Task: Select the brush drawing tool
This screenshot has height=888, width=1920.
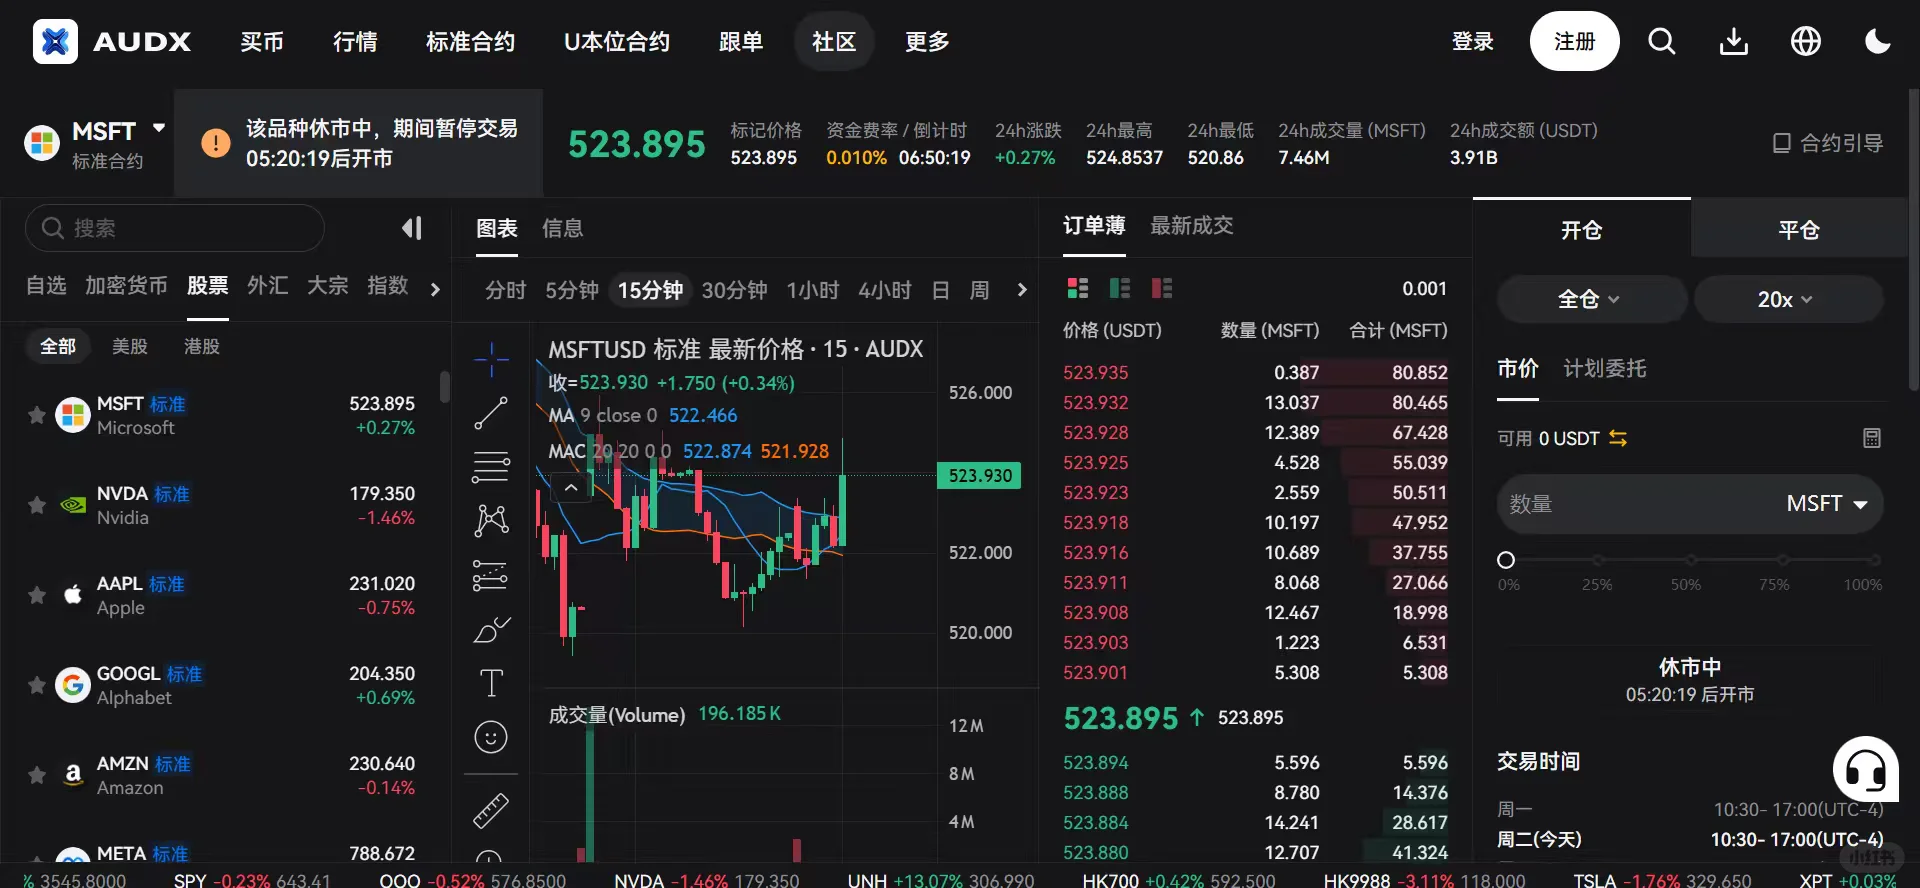Action: pyautogui.click(x=491, y=629)
